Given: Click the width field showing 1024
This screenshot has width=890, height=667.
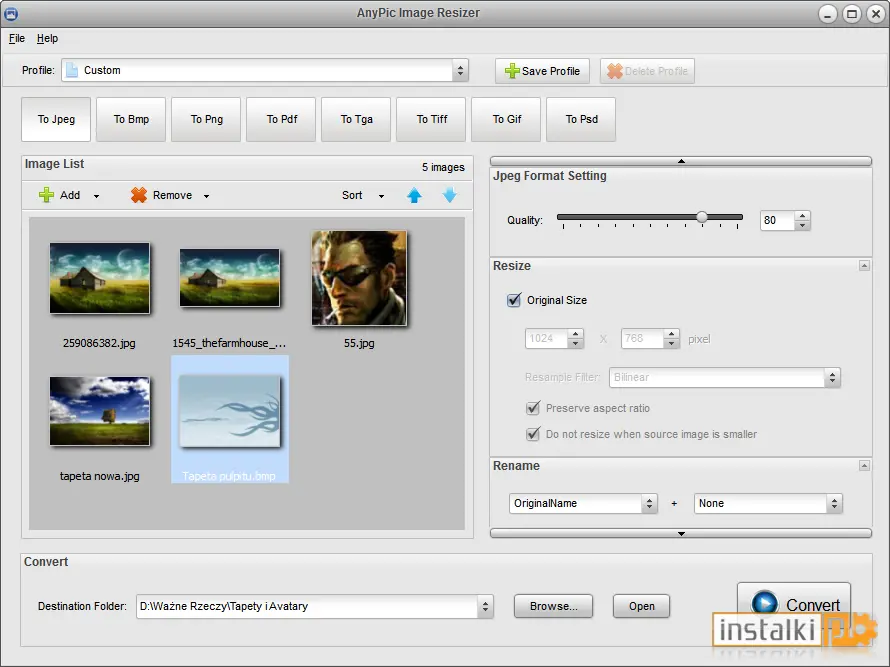Looking at the screenshot, I should (546, 339).
